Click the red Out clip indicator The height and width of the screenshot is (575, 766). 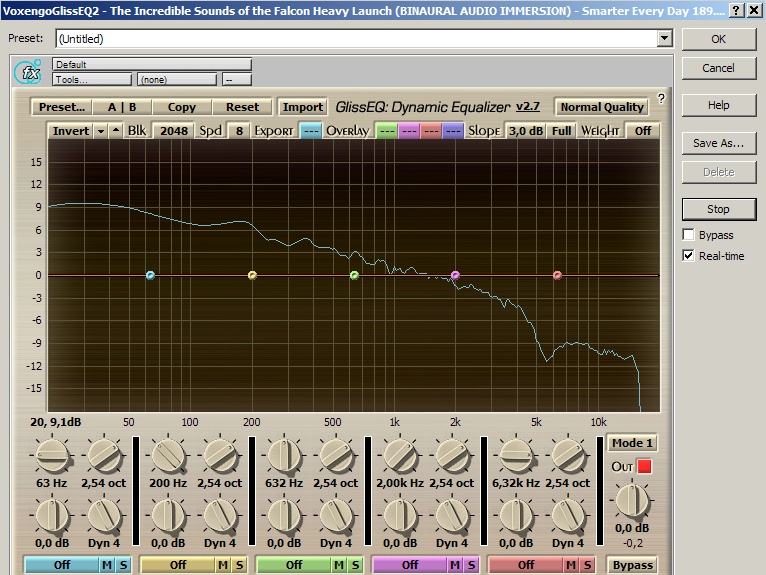coord(644,466)
